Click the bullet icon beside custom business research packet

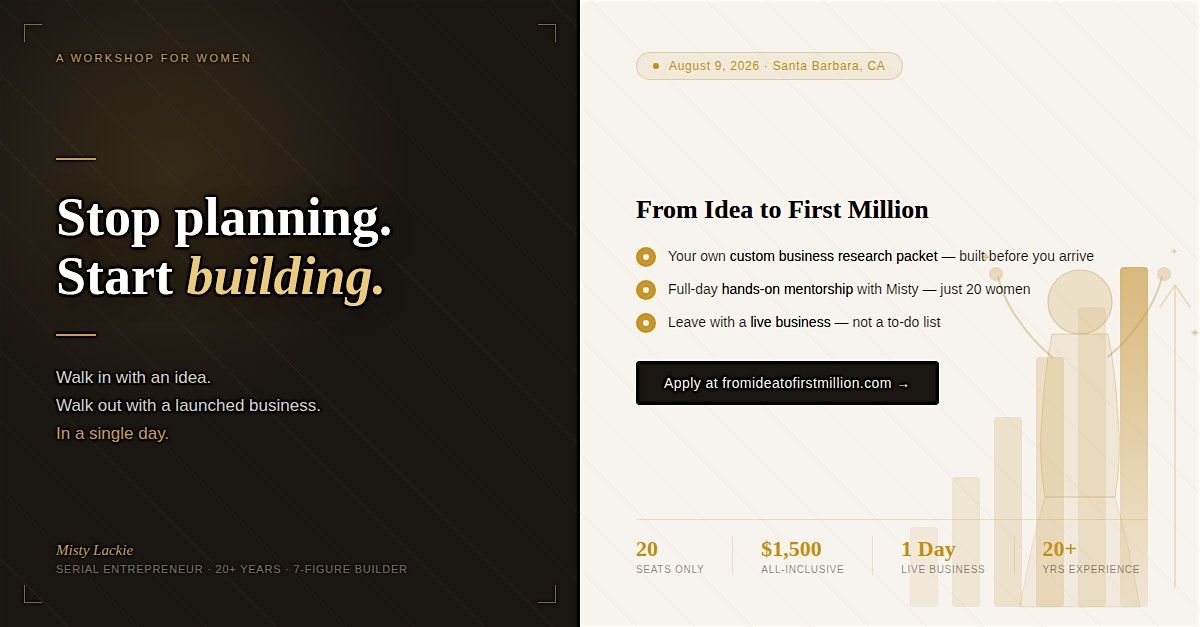click(x=646, y=257)
